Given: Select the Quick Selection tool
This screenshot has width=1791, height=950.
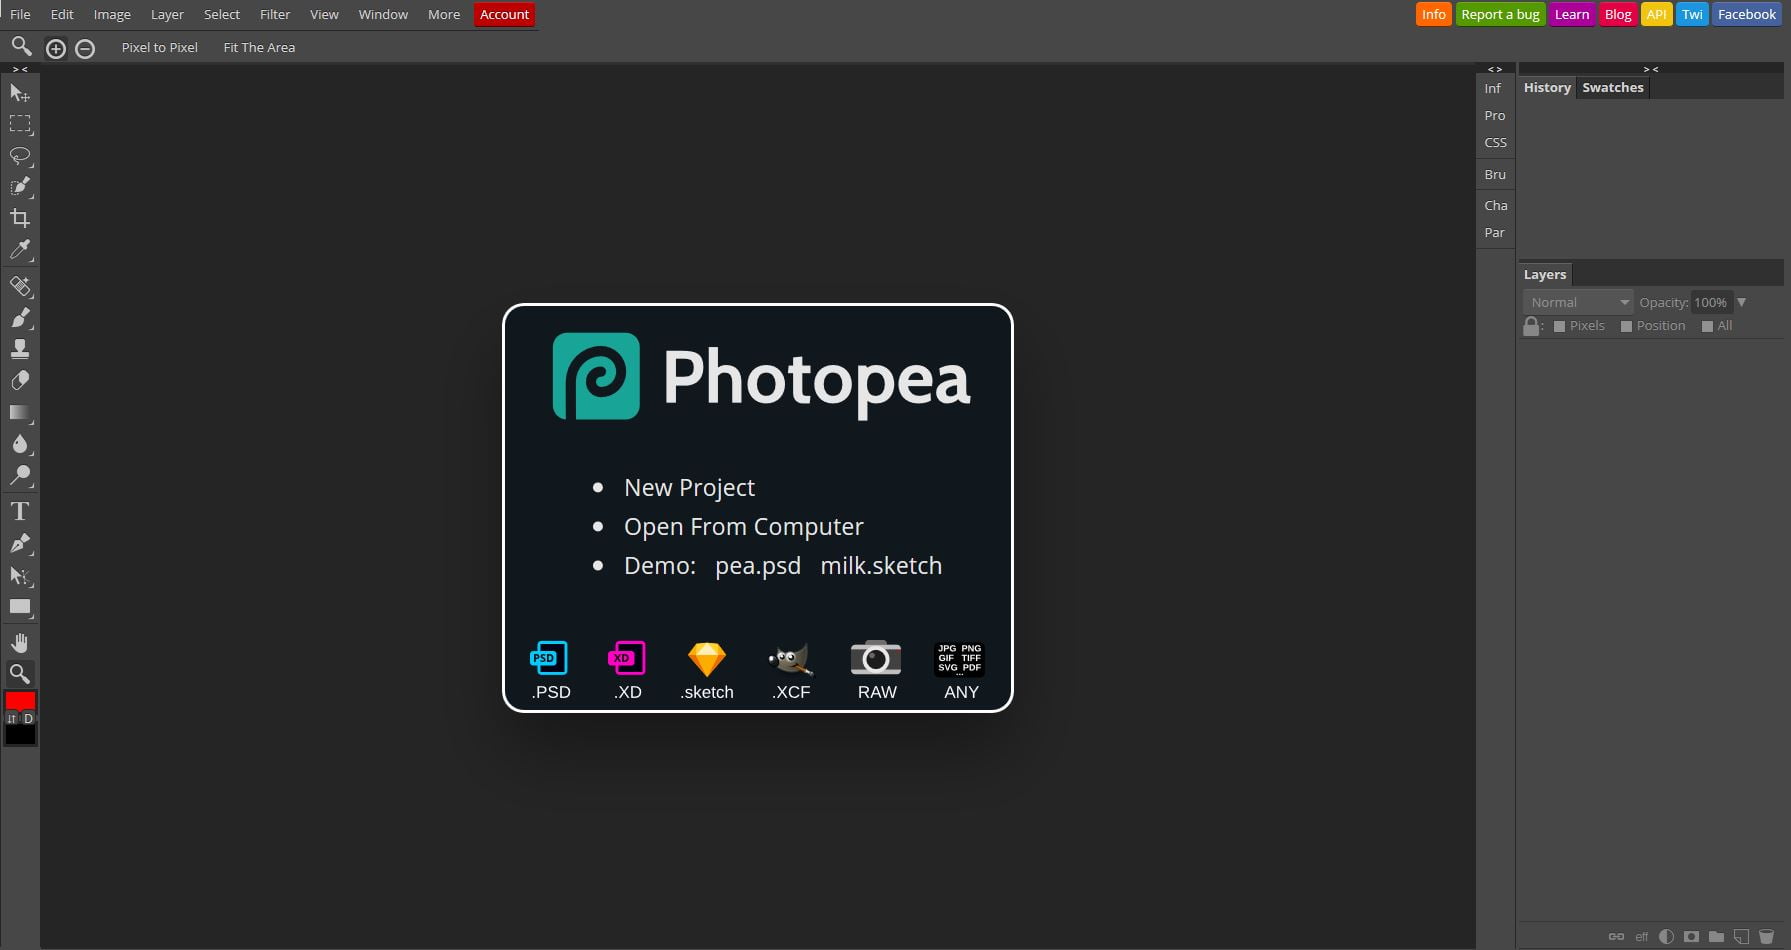Looking at the screenshot, I should click(x=20, y=186).
